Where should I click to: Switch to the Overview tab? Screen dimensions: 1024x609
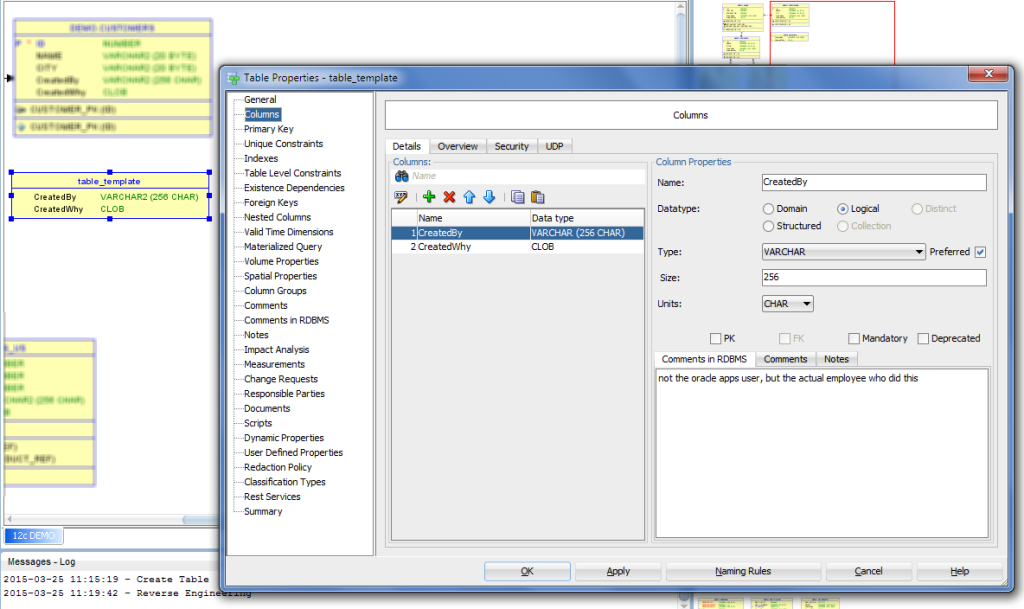458,146
